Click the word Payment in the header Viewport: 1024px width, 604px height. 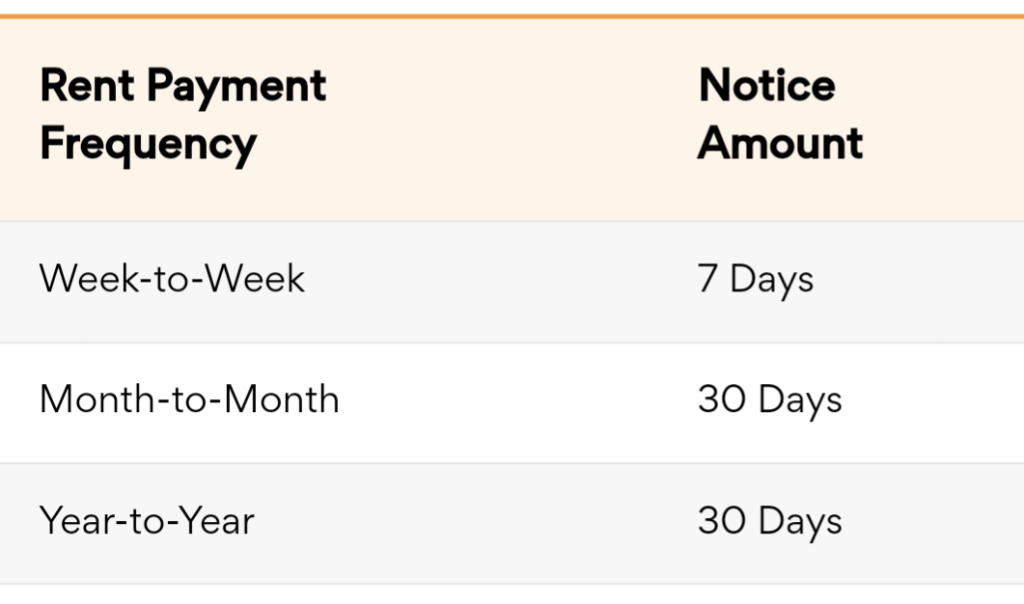point(236,87)
